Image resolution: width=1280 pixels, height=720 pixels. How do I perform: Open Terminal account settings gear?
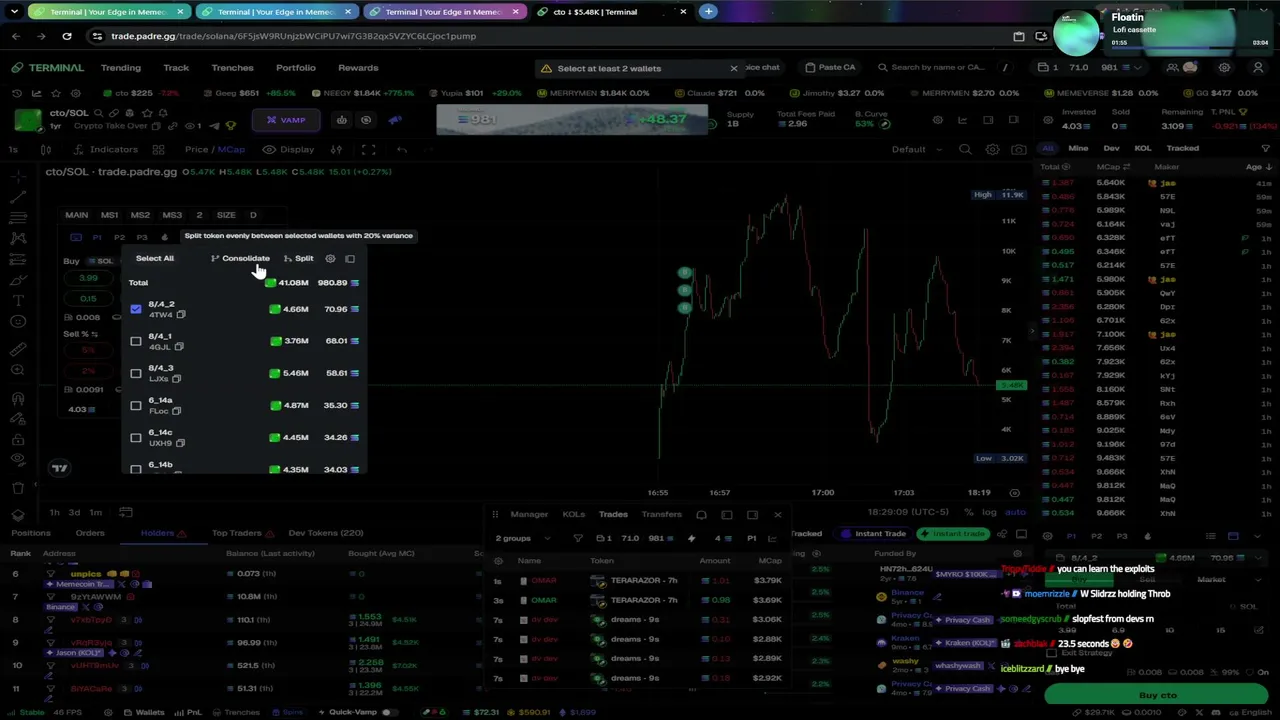pos(1224,68)
